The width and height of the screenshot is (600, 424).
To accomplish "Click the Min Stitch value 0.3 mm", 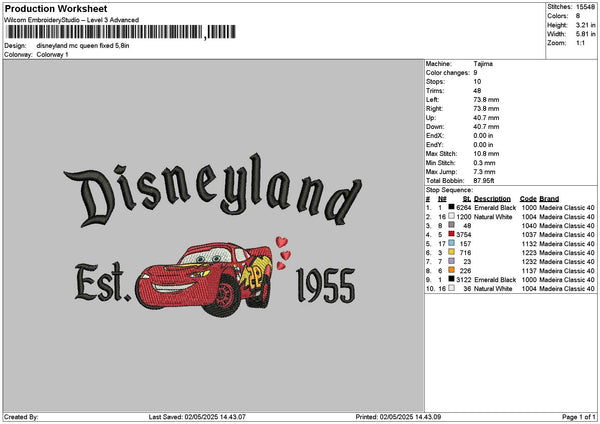I will pos(484,163).
